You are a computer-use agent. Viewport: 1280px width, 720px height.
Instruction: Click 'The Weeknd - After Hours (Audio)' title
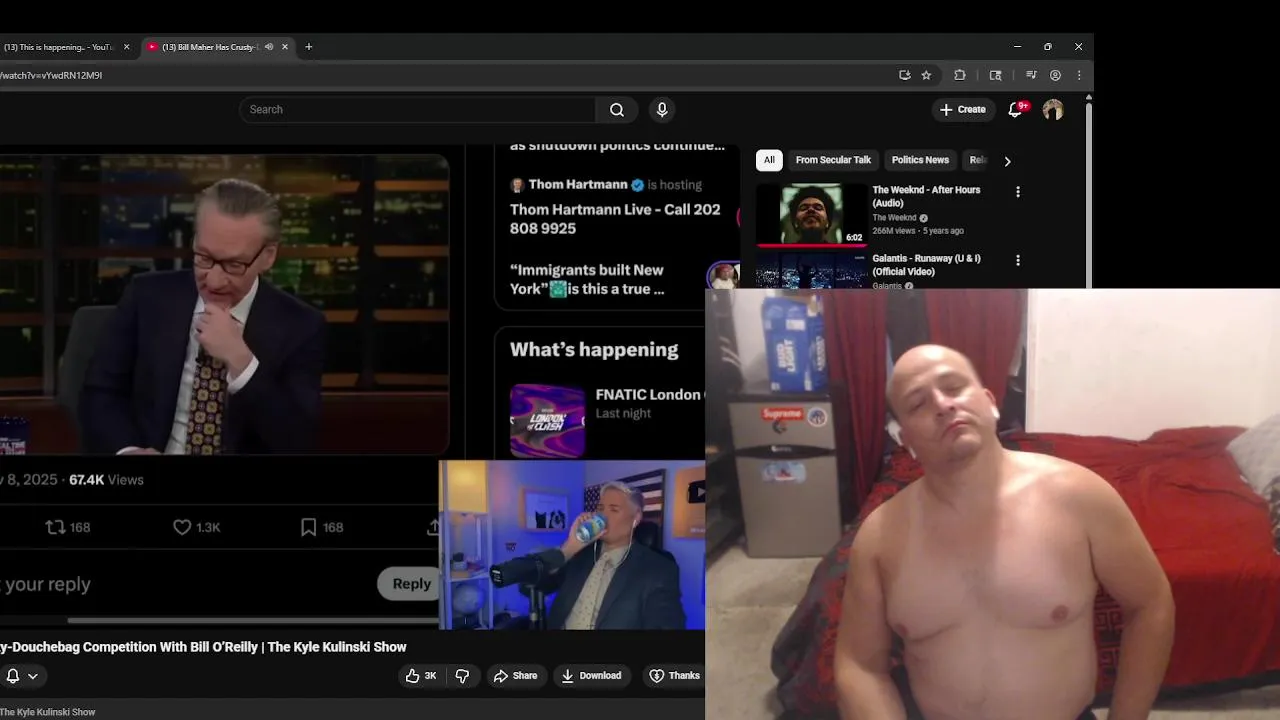[926, 196]
